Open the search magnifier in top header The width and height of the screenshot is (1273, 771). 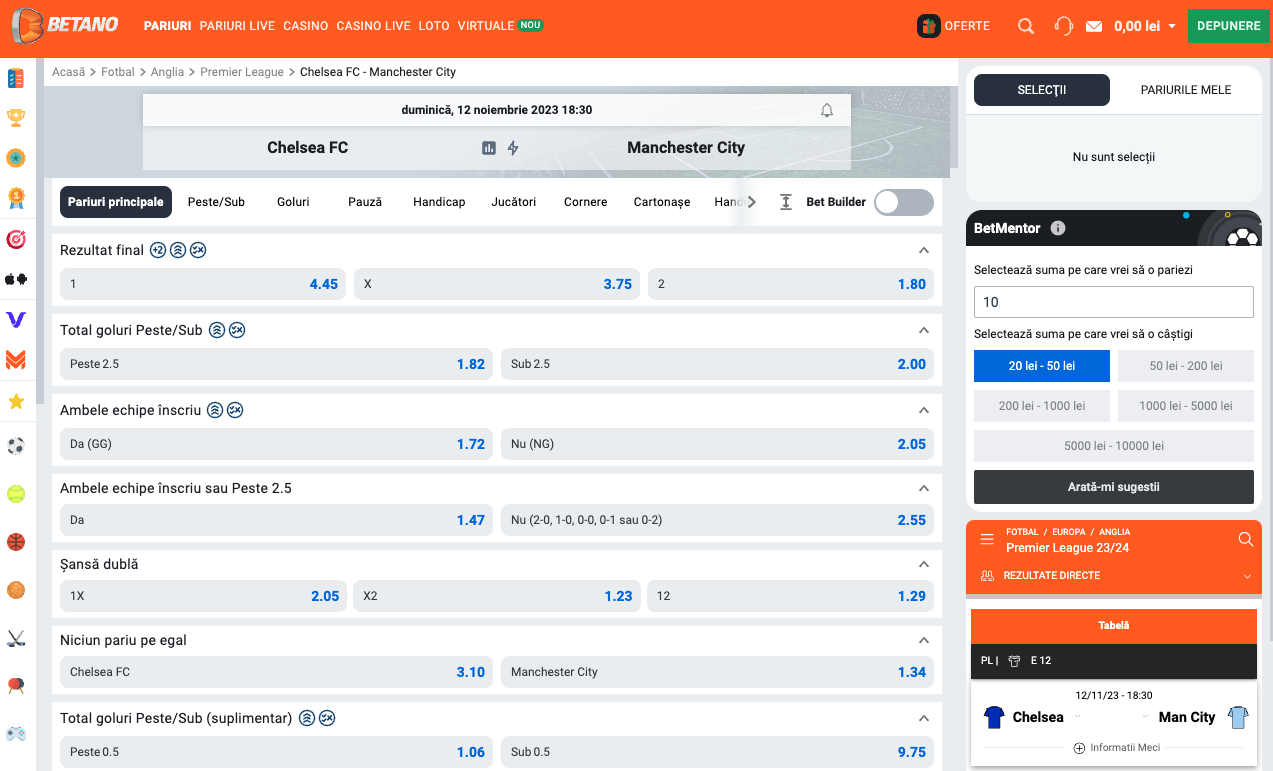[1026, 26]
